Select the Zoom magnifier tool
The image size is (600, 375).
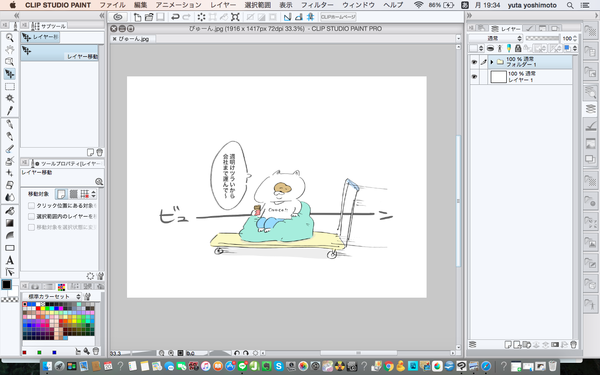(x=10, y=37)
